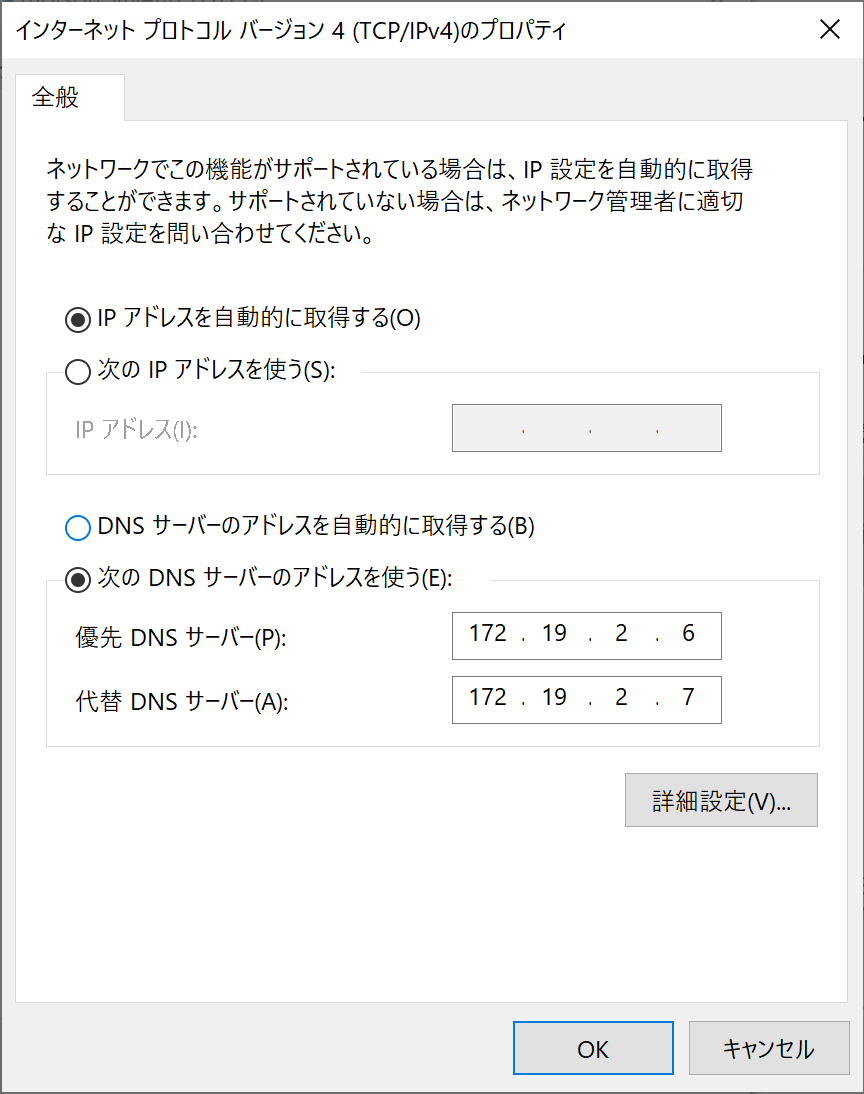Open 詳細設定(V)... advanced settings

721,800
